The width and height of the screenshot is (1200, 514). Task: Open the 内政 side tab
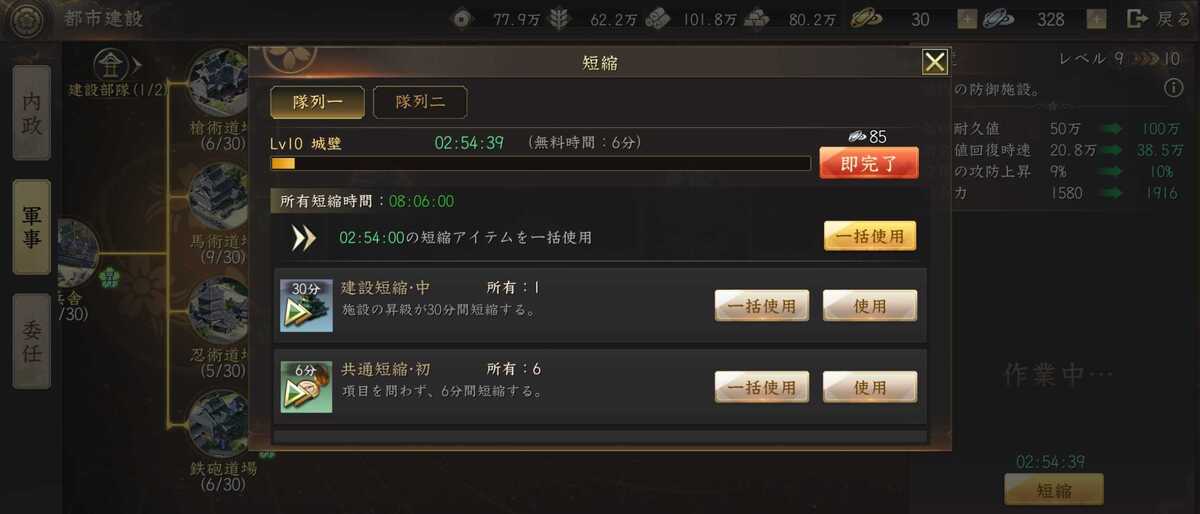[32, 113]
